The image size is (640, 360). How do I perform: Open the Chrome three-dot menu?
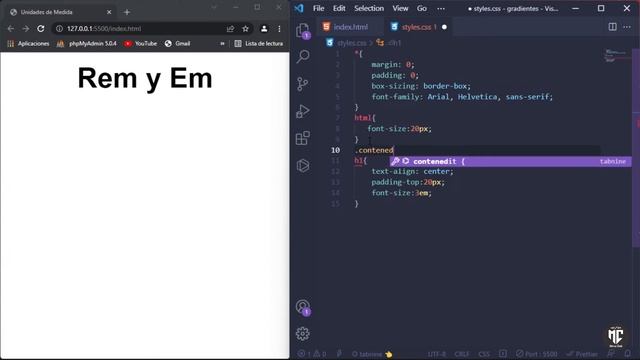tap(279, 29)
